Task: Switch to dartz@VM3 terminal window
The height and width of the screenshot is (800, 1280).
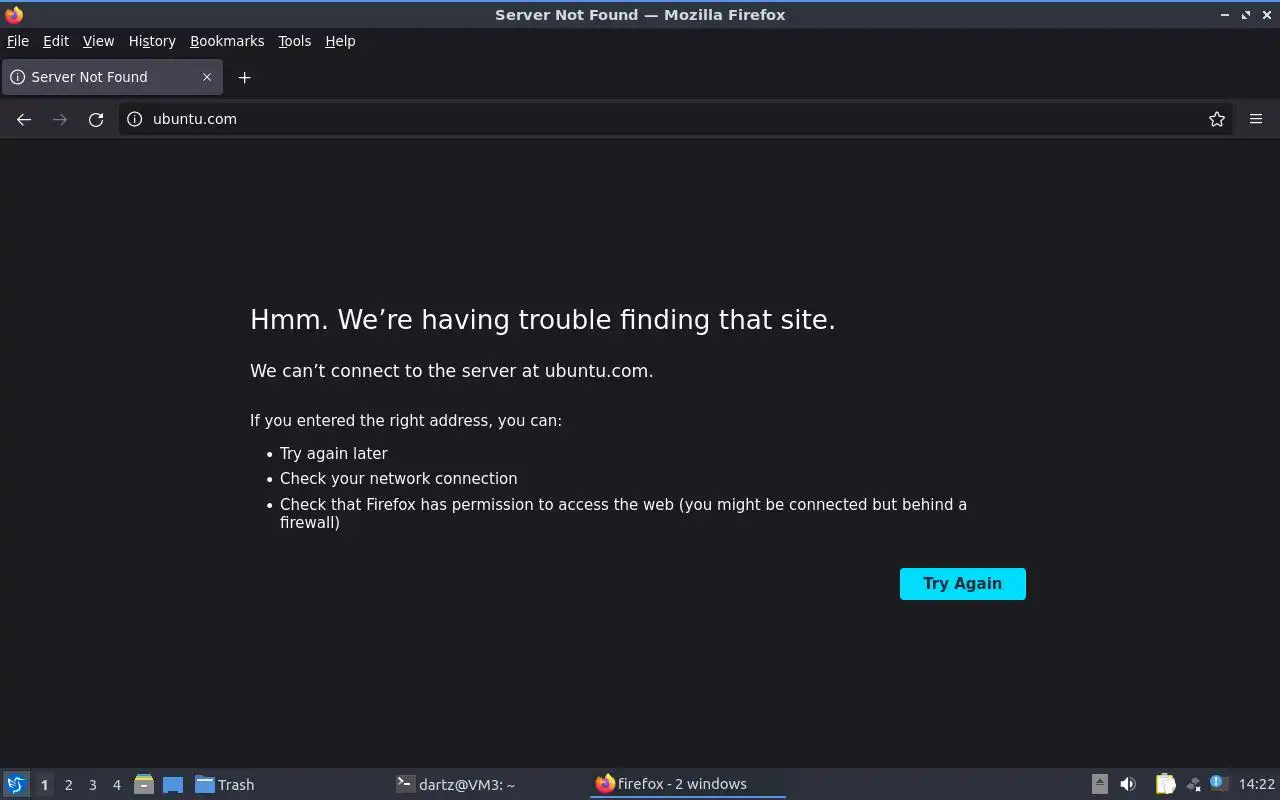Action: (456, 785)
